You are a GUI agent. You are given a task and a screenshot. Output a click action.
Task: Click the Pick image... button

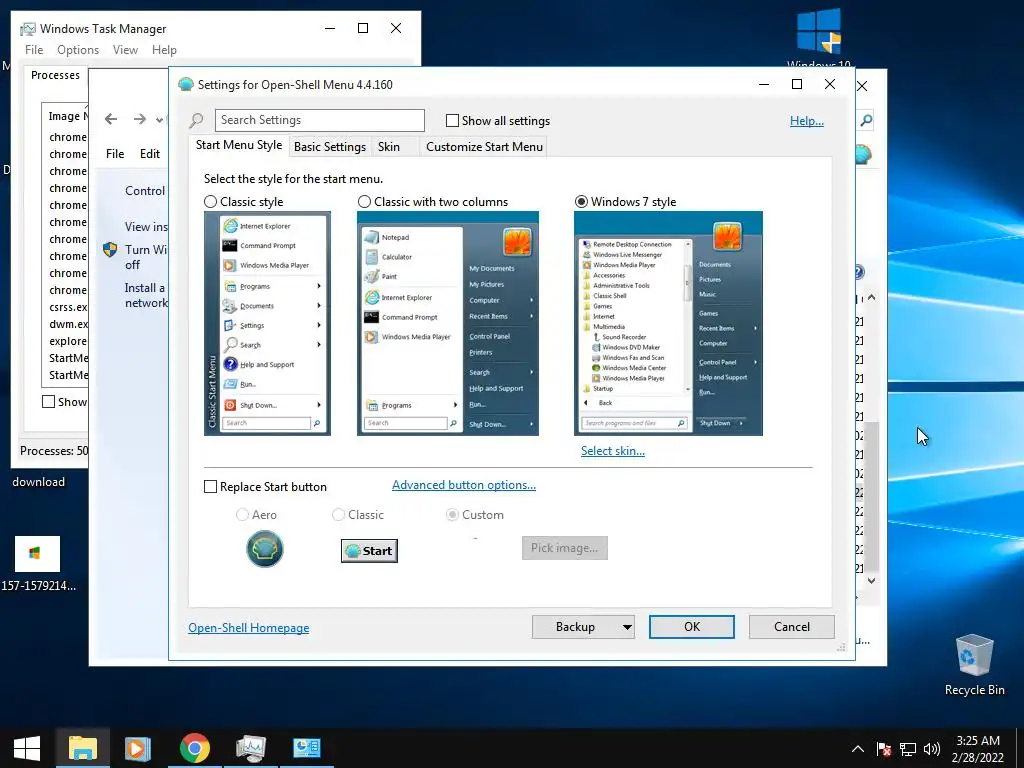point(564,548)
